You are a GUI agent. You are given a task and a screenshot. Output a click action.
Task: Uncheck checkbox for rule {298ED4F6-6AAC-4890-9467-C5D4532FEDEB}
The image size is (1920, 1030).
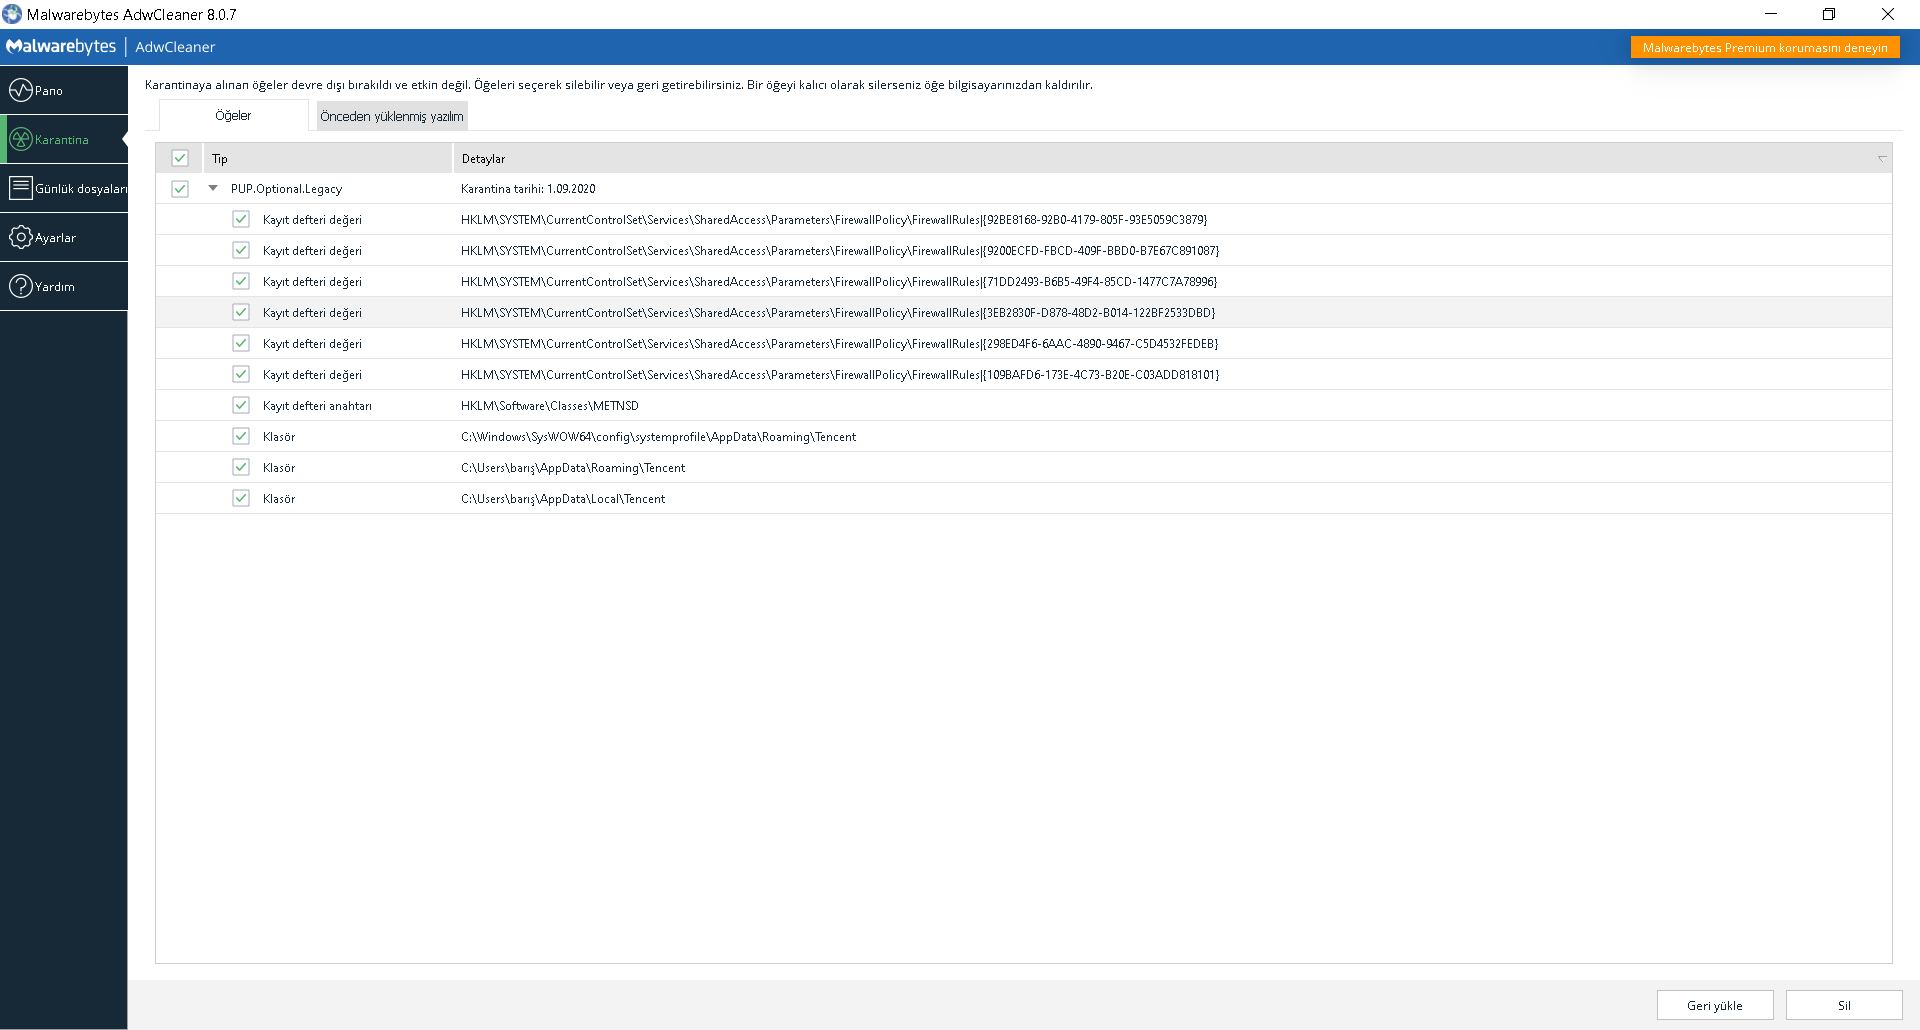241,343
